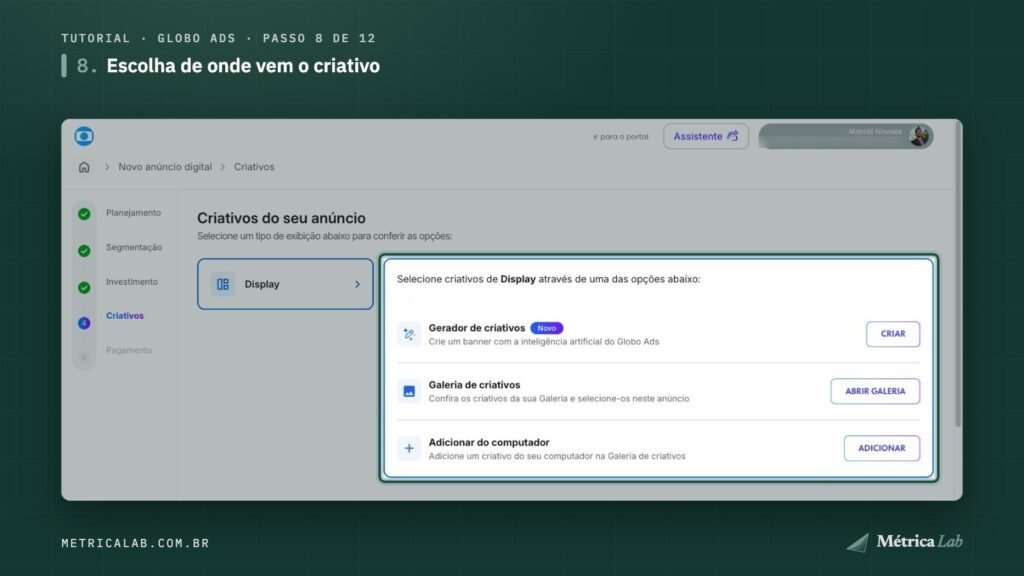The width and height of the screenshot is (1024, 576).
Task: Open the home breadcrumb icon
Action: point(84,167)
